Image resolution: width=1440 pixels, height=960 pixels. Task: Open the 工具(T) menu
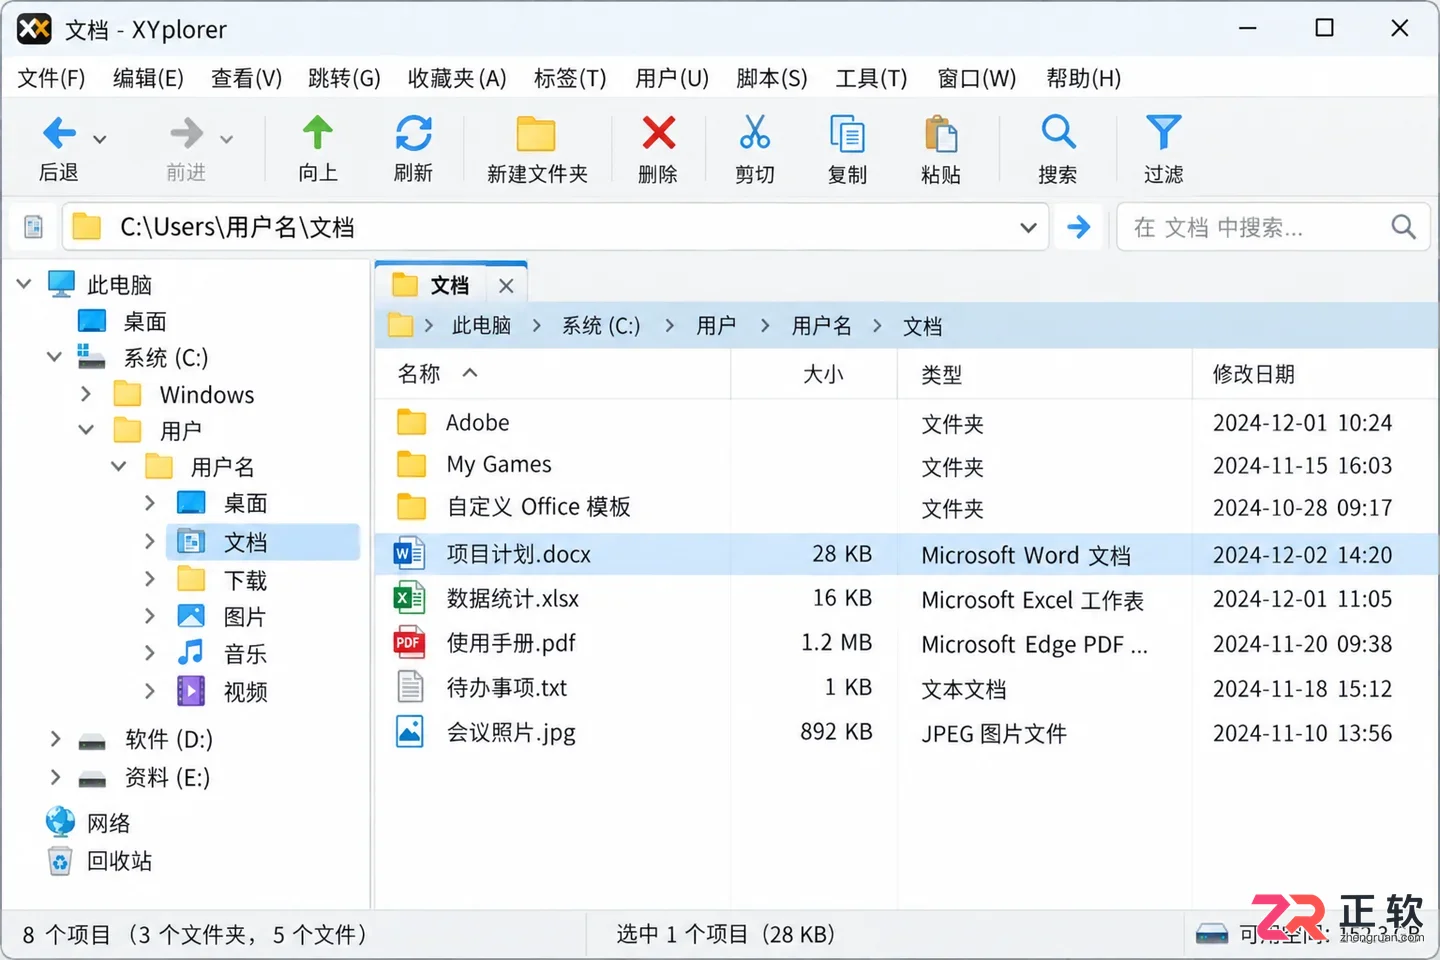tap(872, 78)
